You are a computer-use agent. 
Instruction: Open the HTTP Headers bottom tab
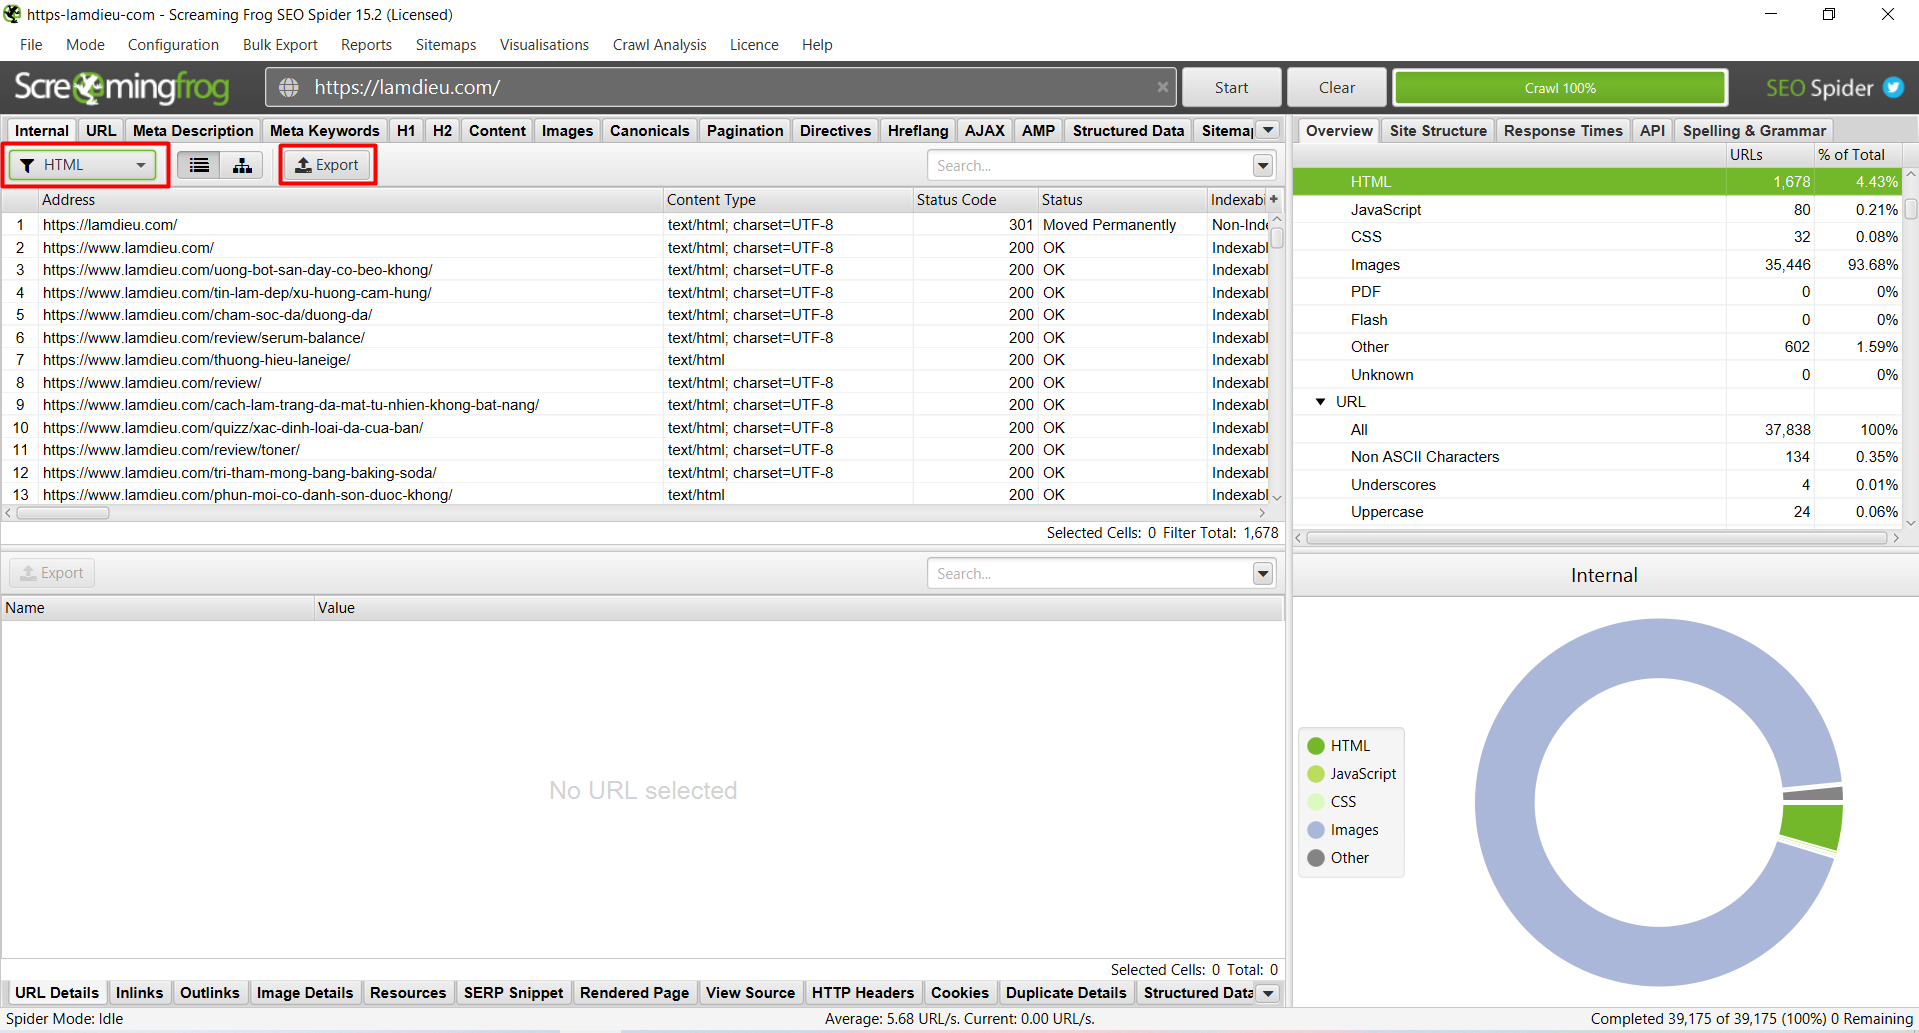click(x=862, y=993)
